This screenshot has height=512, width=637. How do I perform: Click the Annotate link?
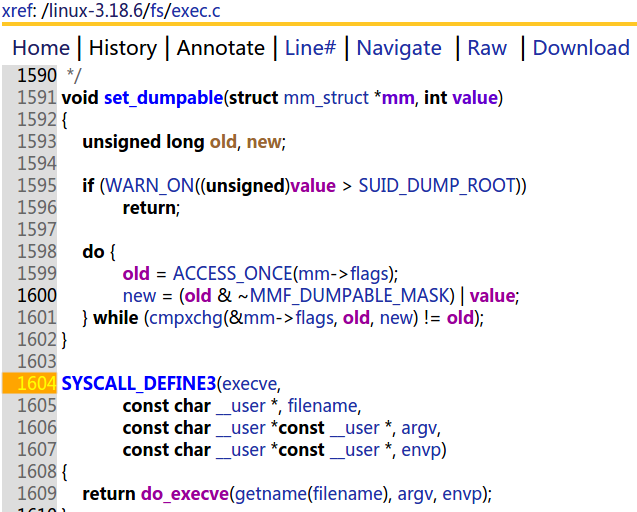(x=221, y=48)
